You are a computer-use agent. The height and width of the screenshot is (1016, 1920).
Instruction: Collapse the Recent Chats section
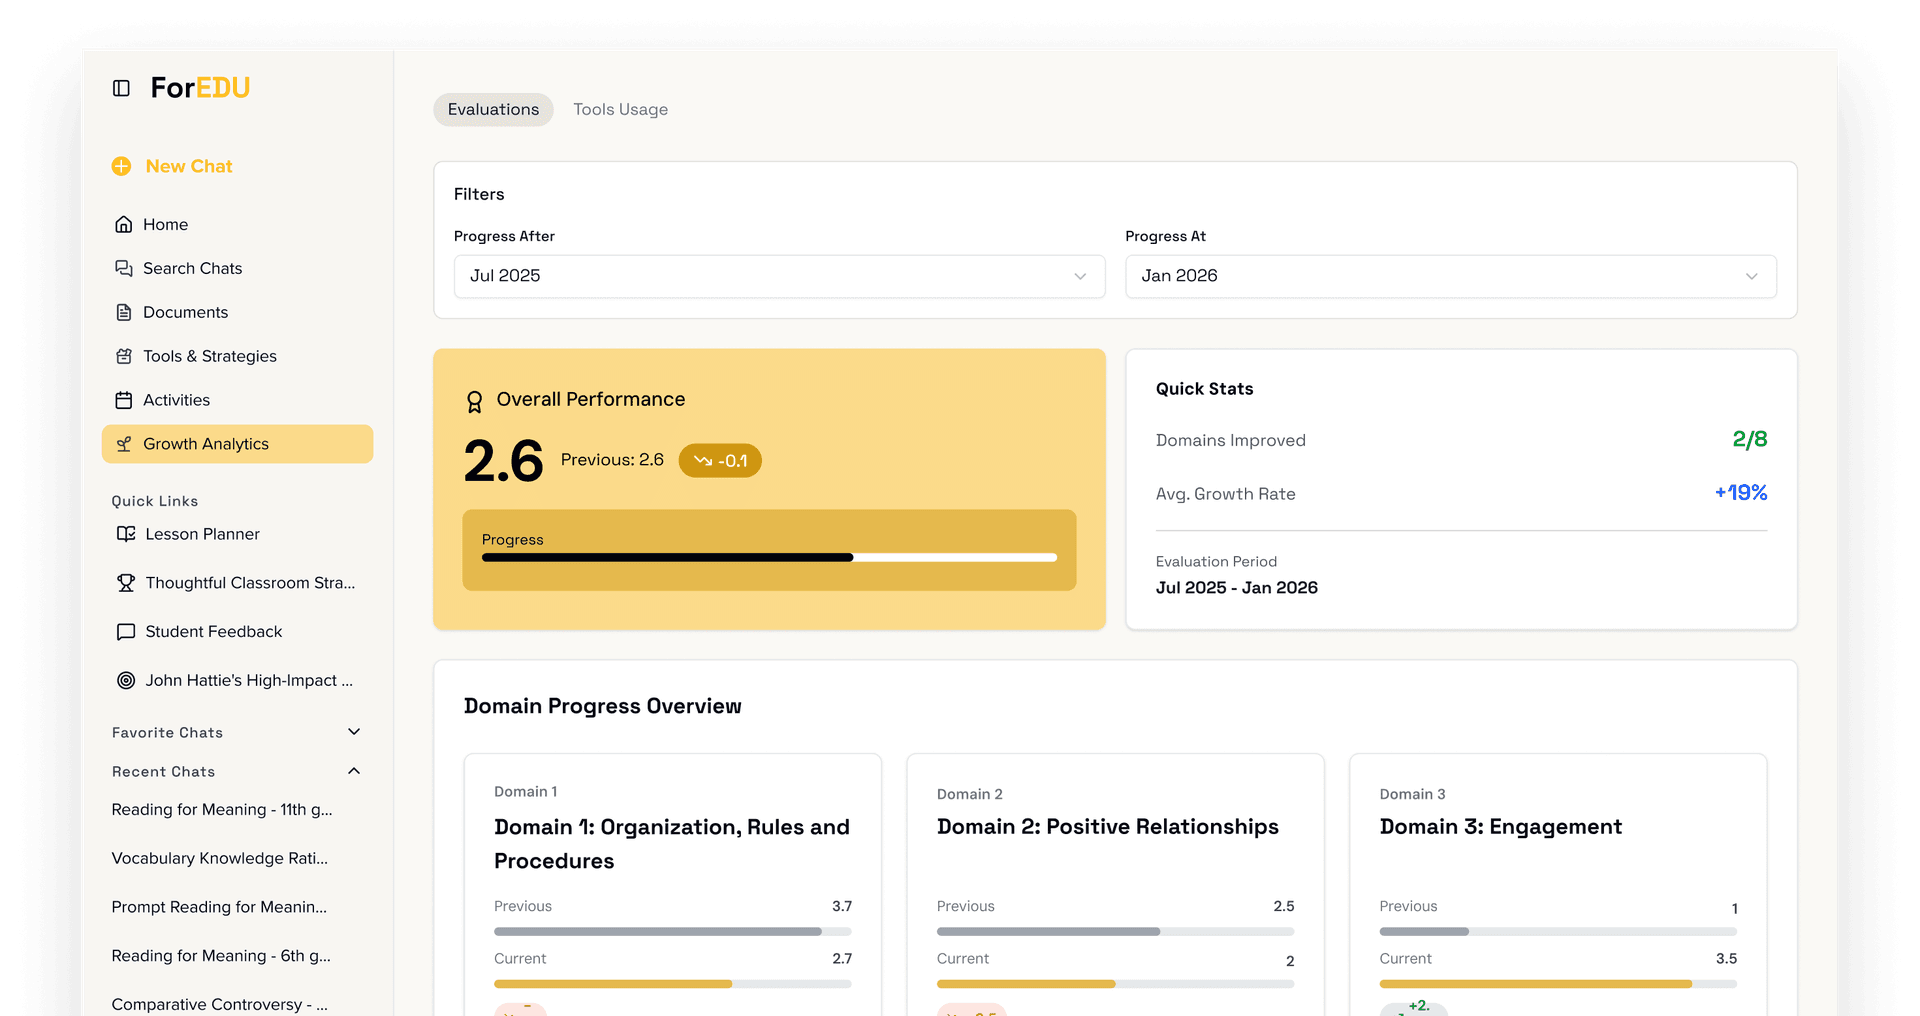coord(353,771)
